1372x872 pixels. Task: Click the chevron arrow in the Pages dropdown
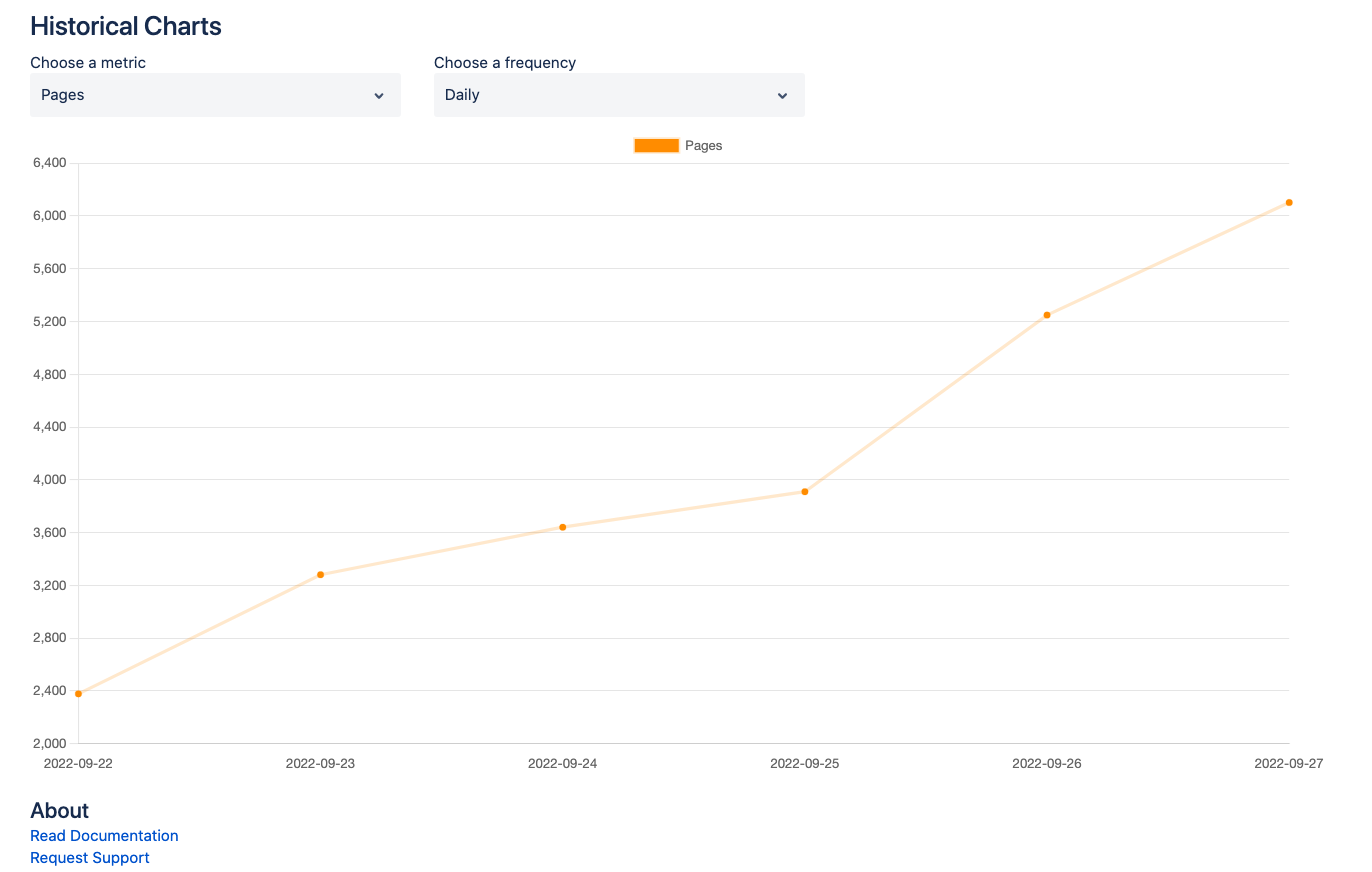pyautogui.click(x=379, y=96)
